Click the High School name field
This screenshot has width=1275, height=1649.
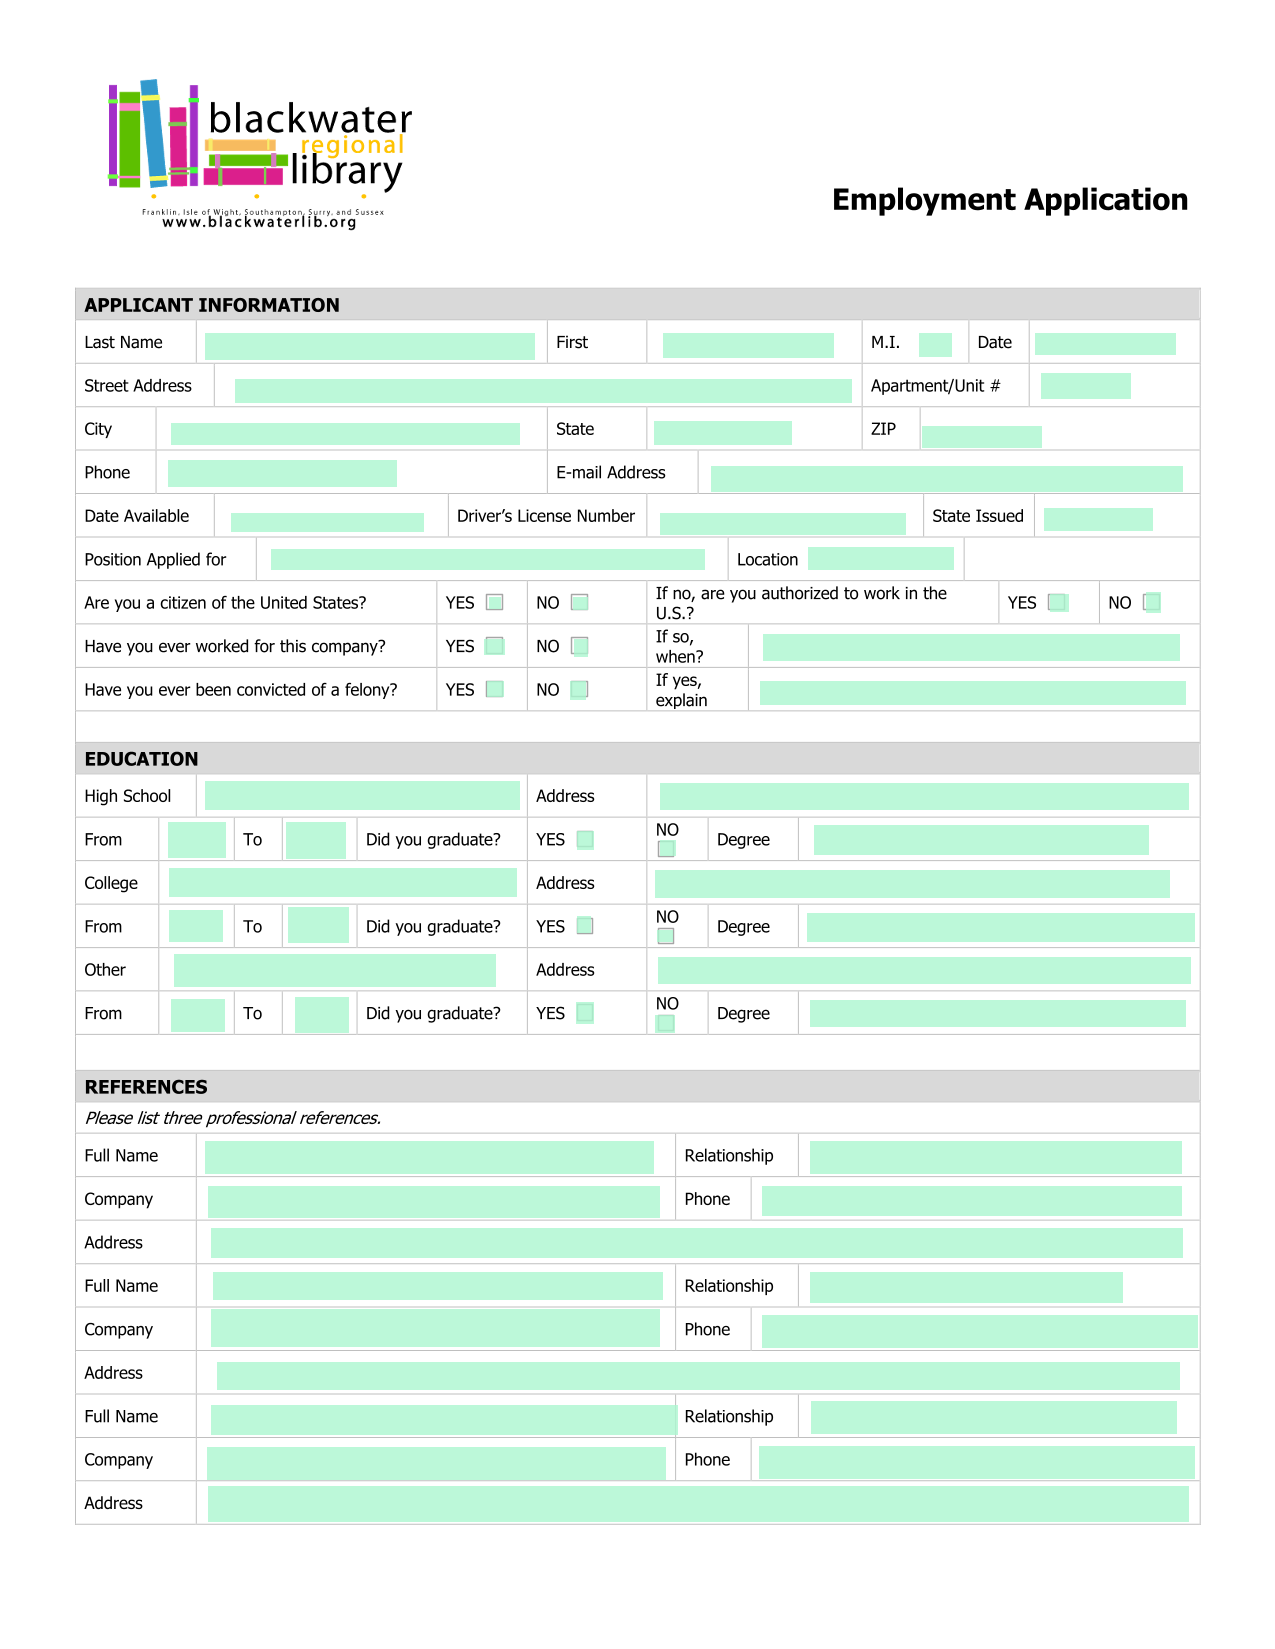[x=362, y=796]
